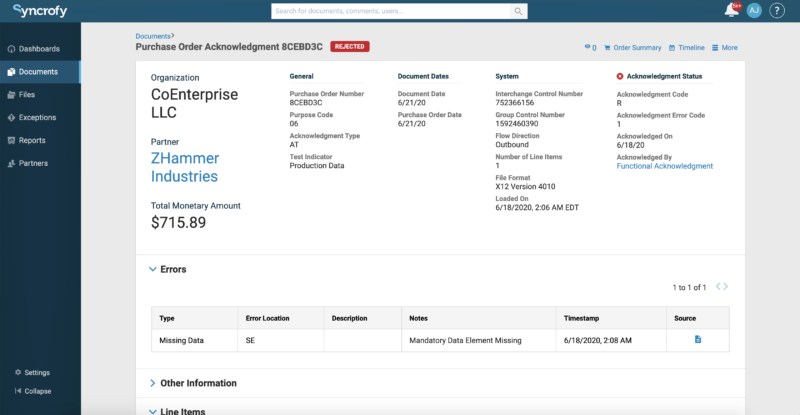
Task: Click the search magnifier icon
Action: tap(519, 11)
